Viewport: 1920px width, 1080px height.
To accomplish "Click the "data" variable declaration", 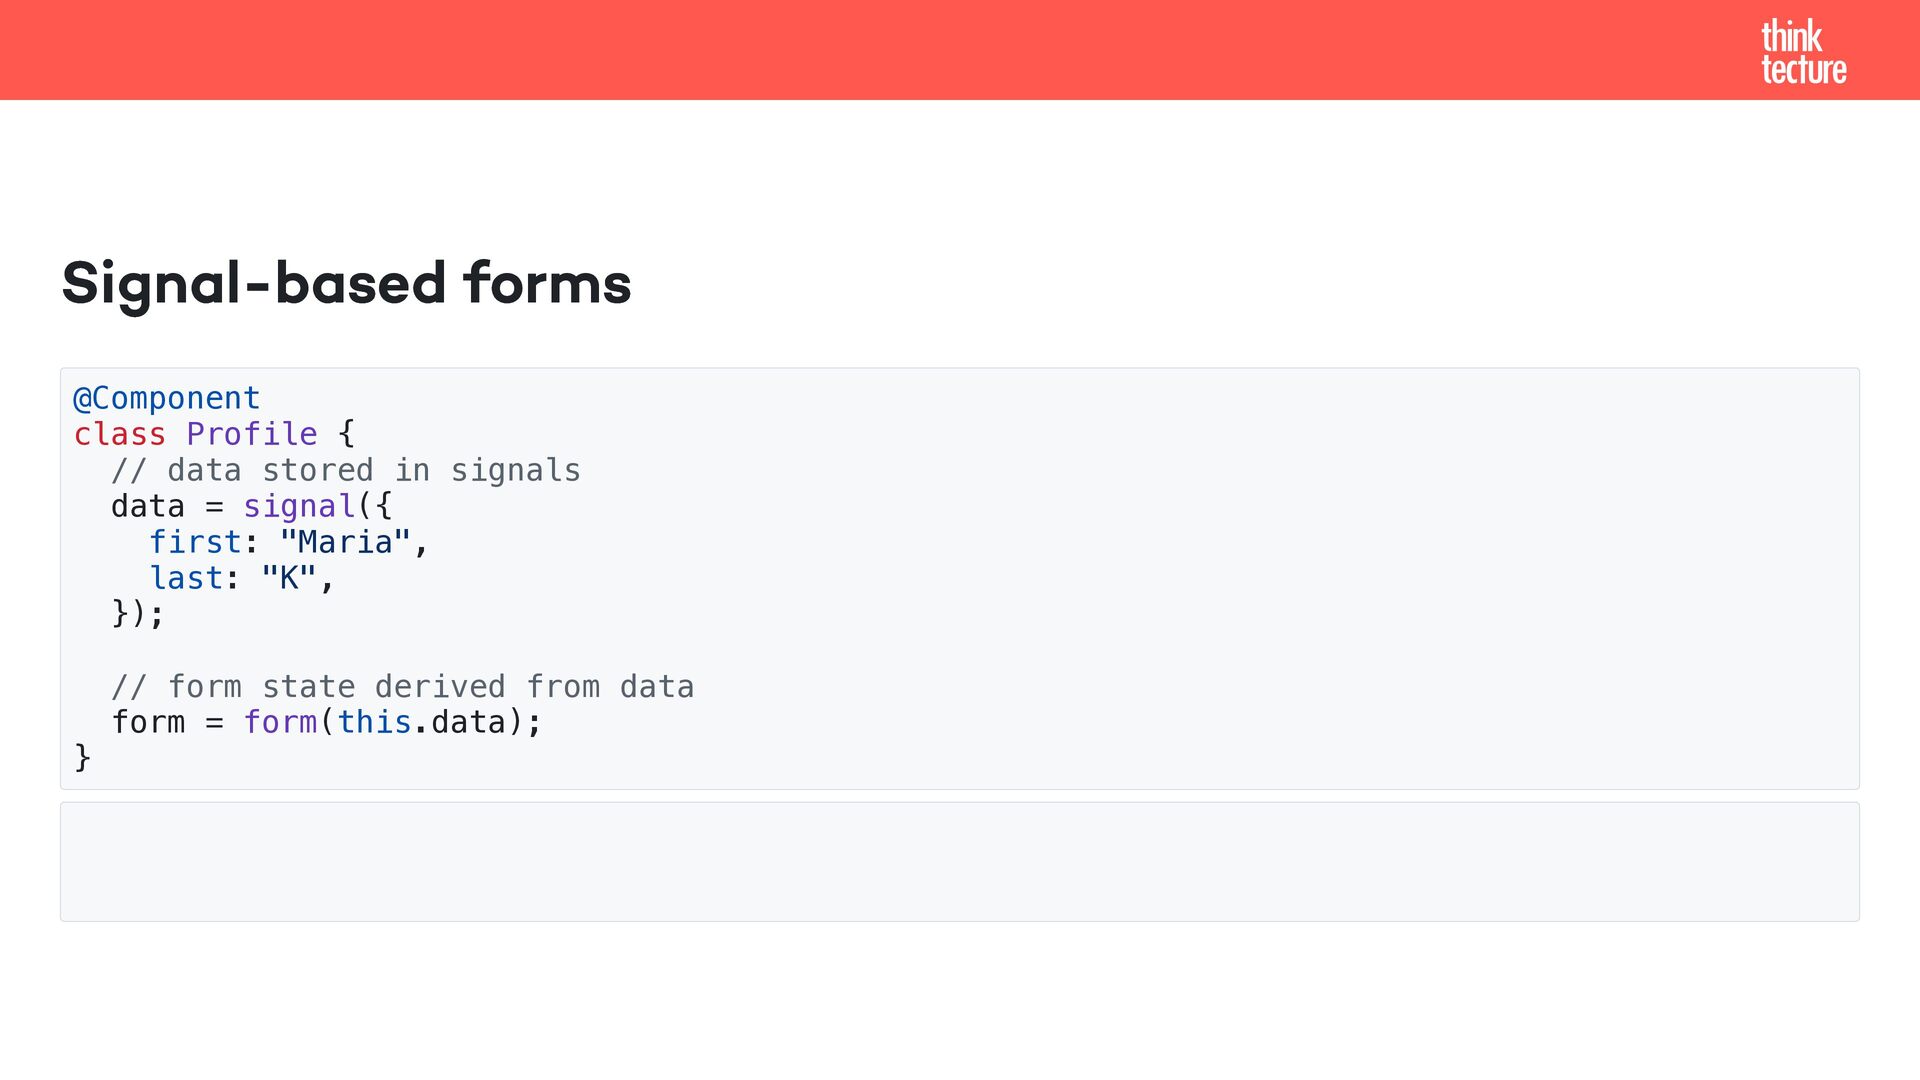I will pyautogui.click(x=147, y=506).
